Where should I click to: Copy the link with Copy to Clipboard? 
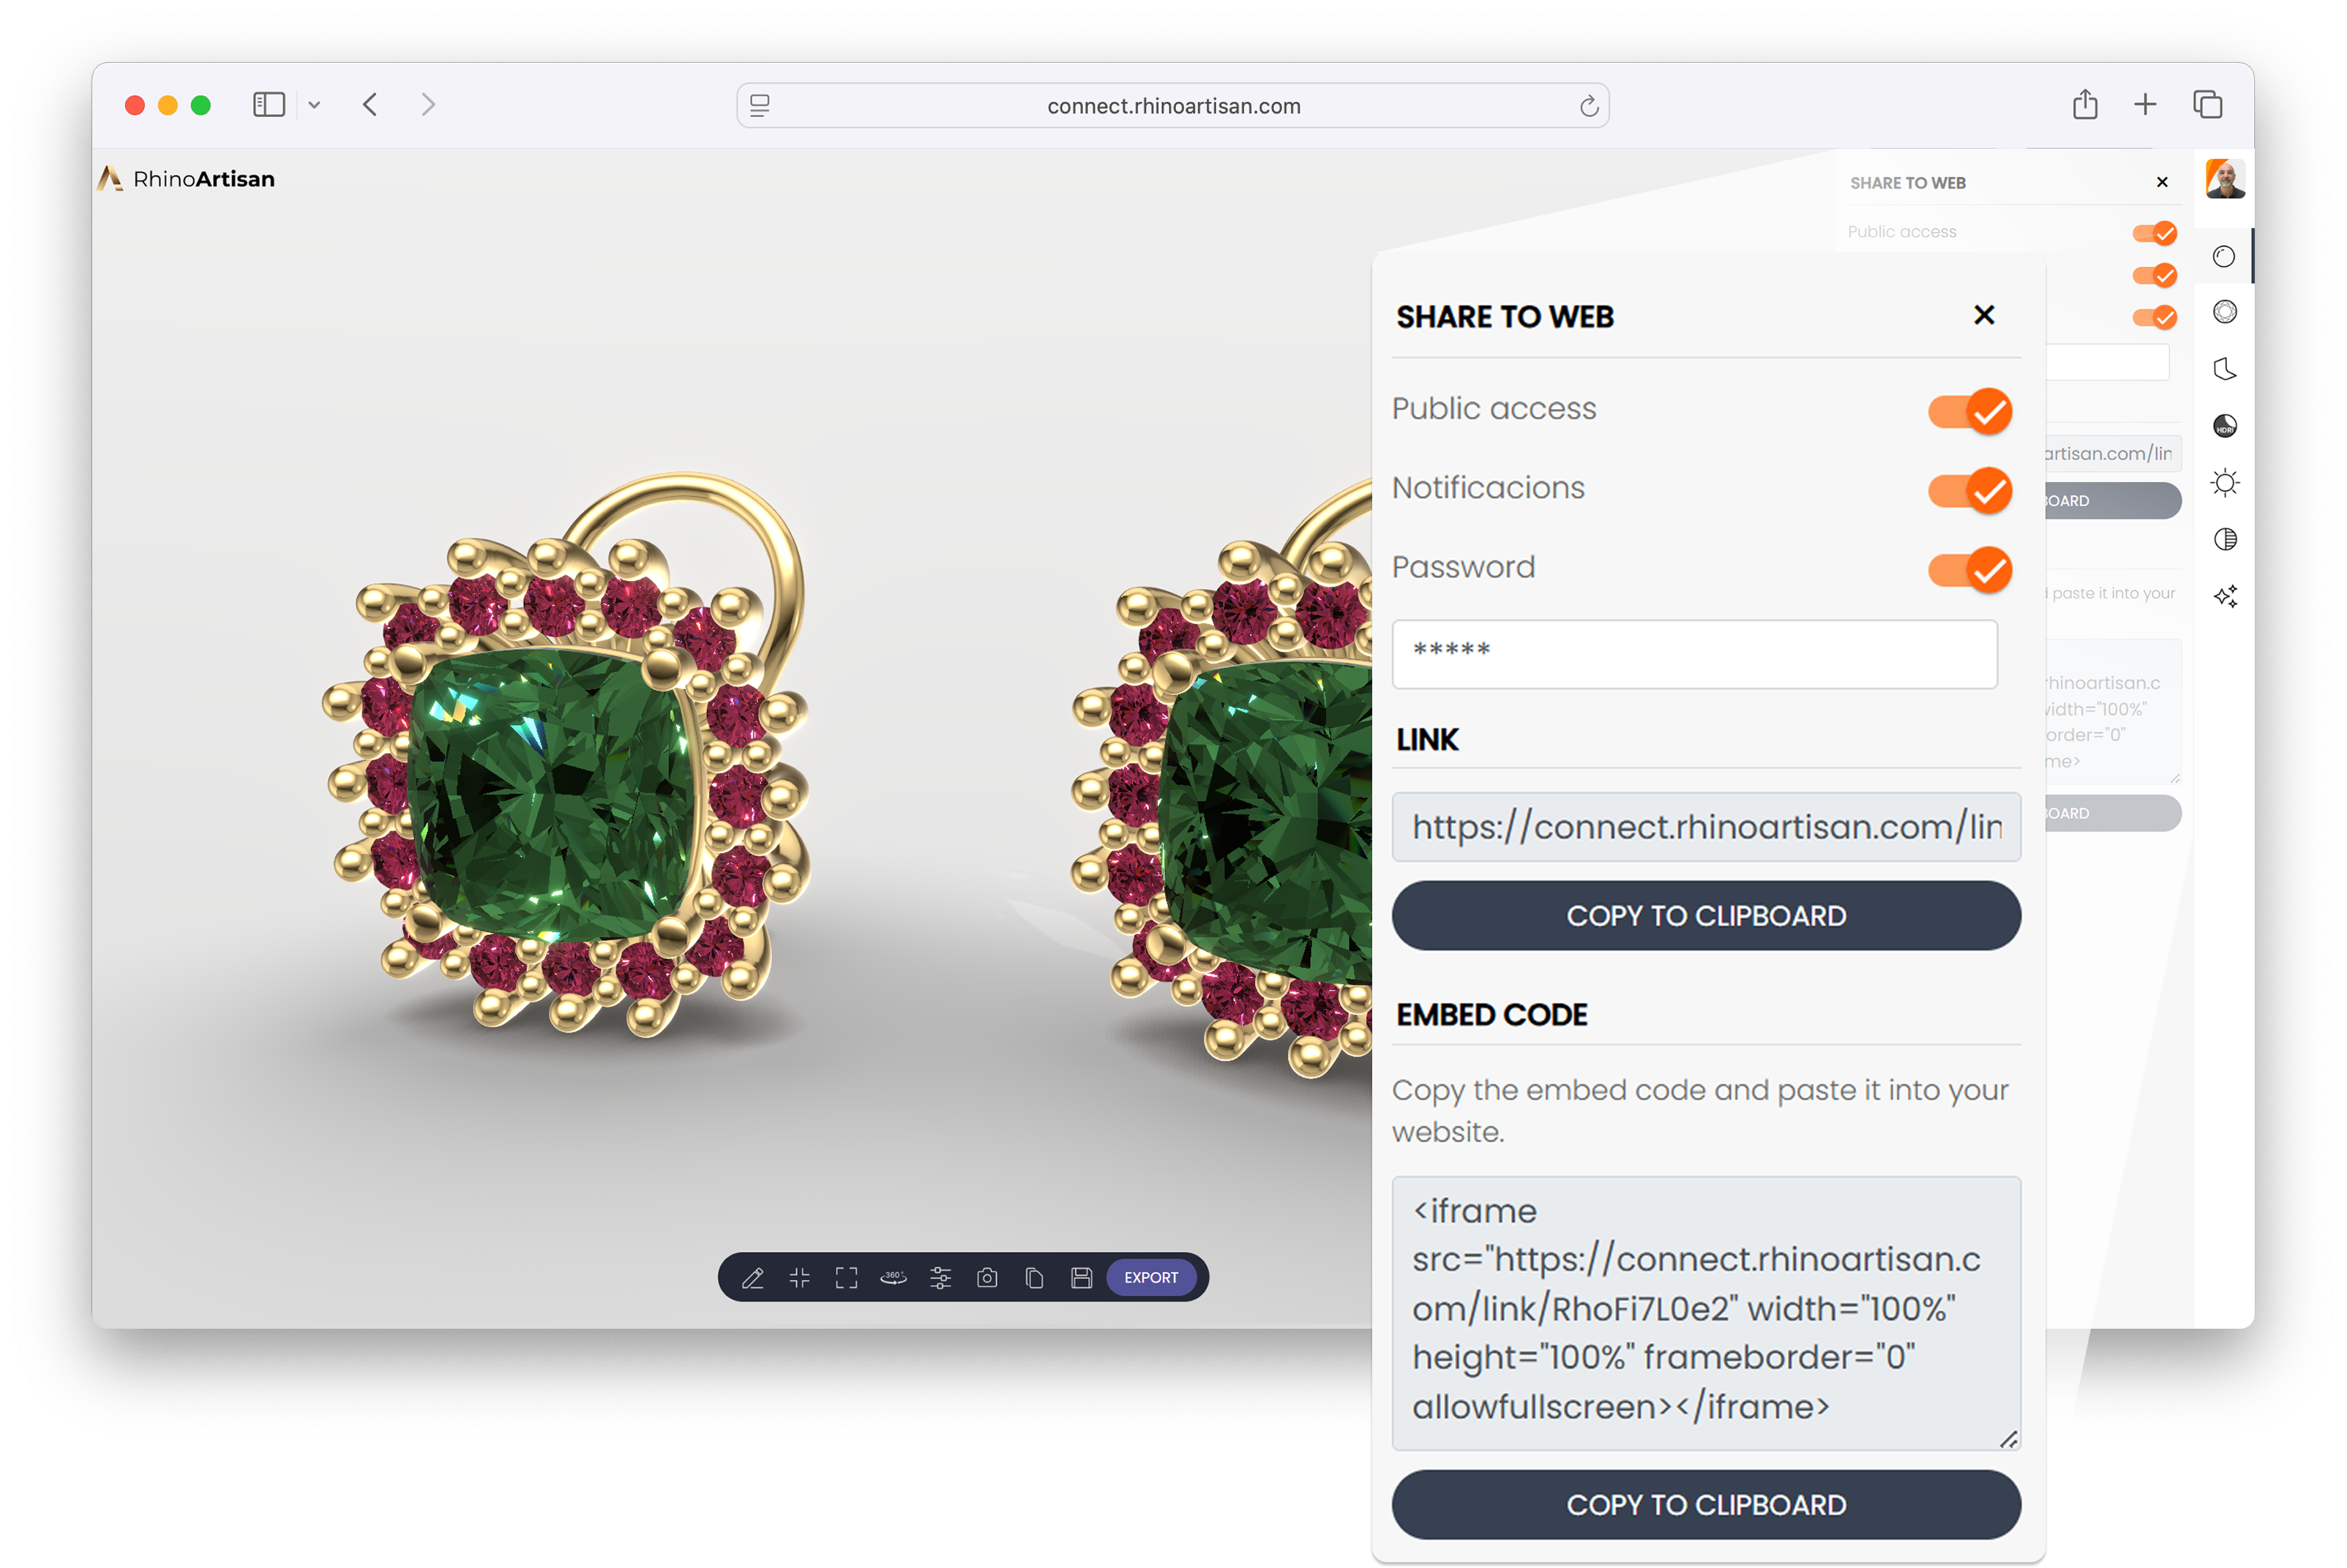coord(1706,916)
